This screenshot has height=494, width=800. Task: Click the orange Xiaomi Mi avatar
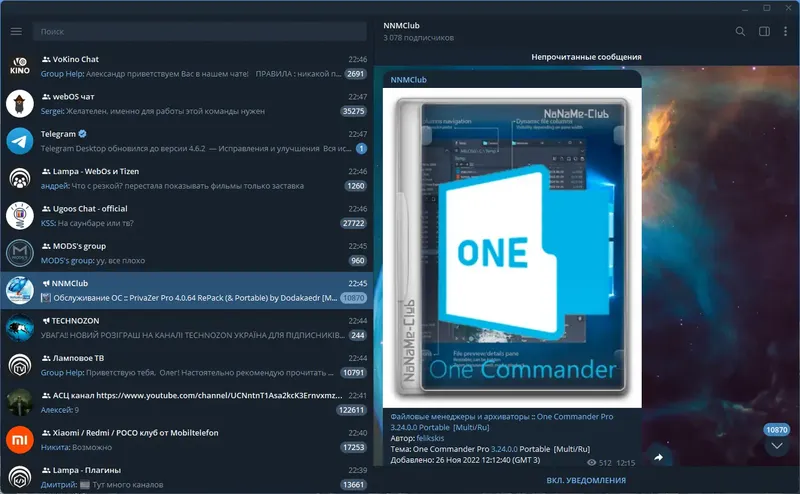point(20,439)
